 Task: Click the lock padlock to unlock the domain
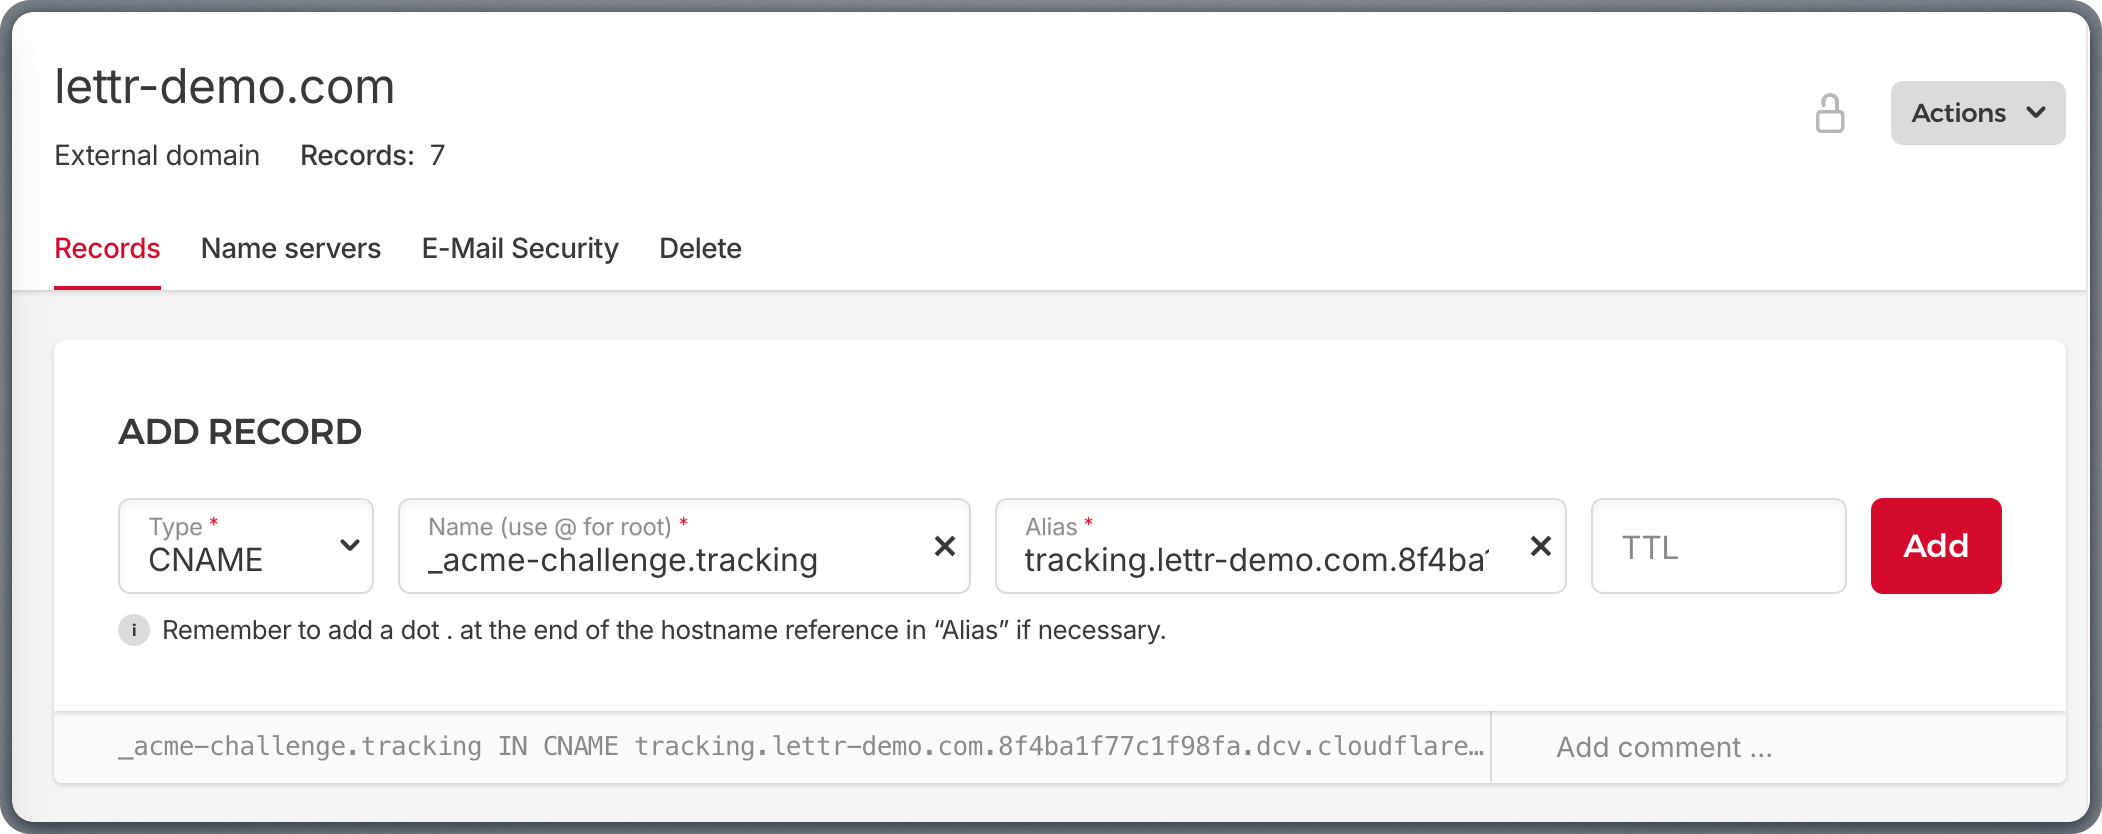(1831, 113)
